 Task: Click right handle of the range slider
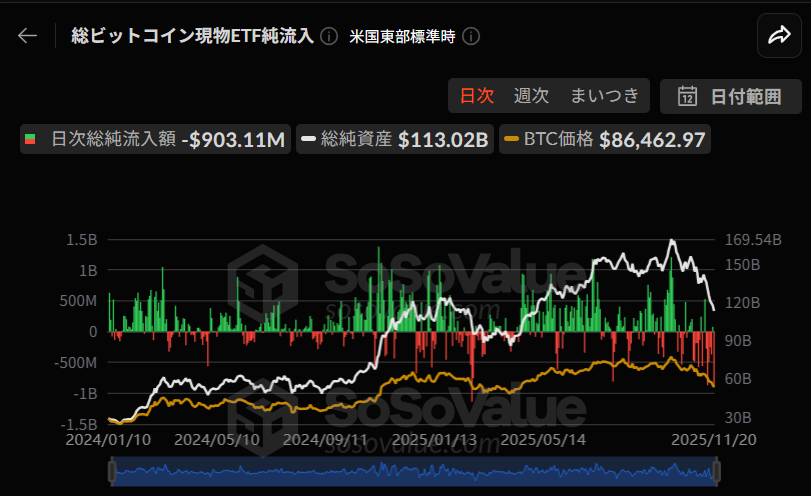click(715, 470)
